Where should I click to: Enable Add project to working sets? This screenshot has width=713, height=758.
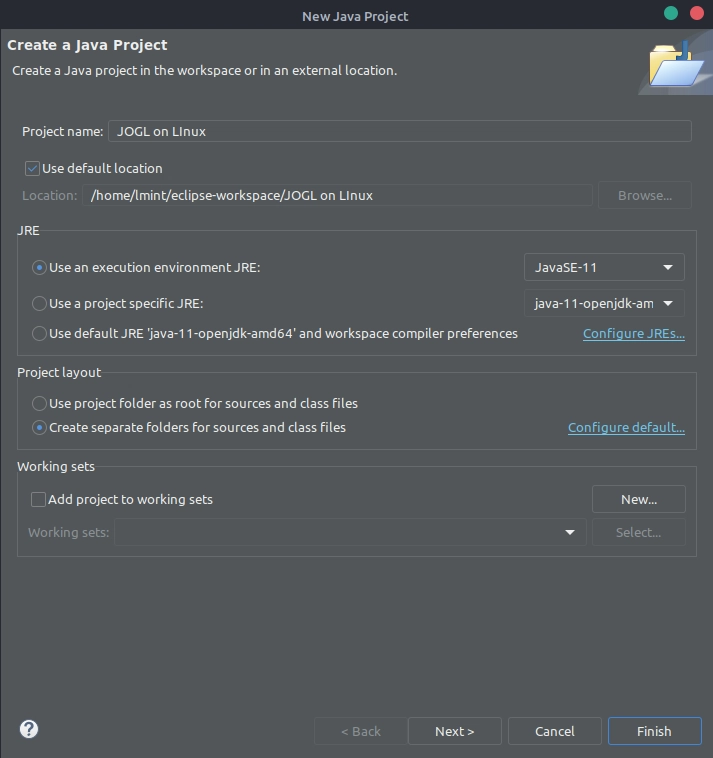coord(38,499)
